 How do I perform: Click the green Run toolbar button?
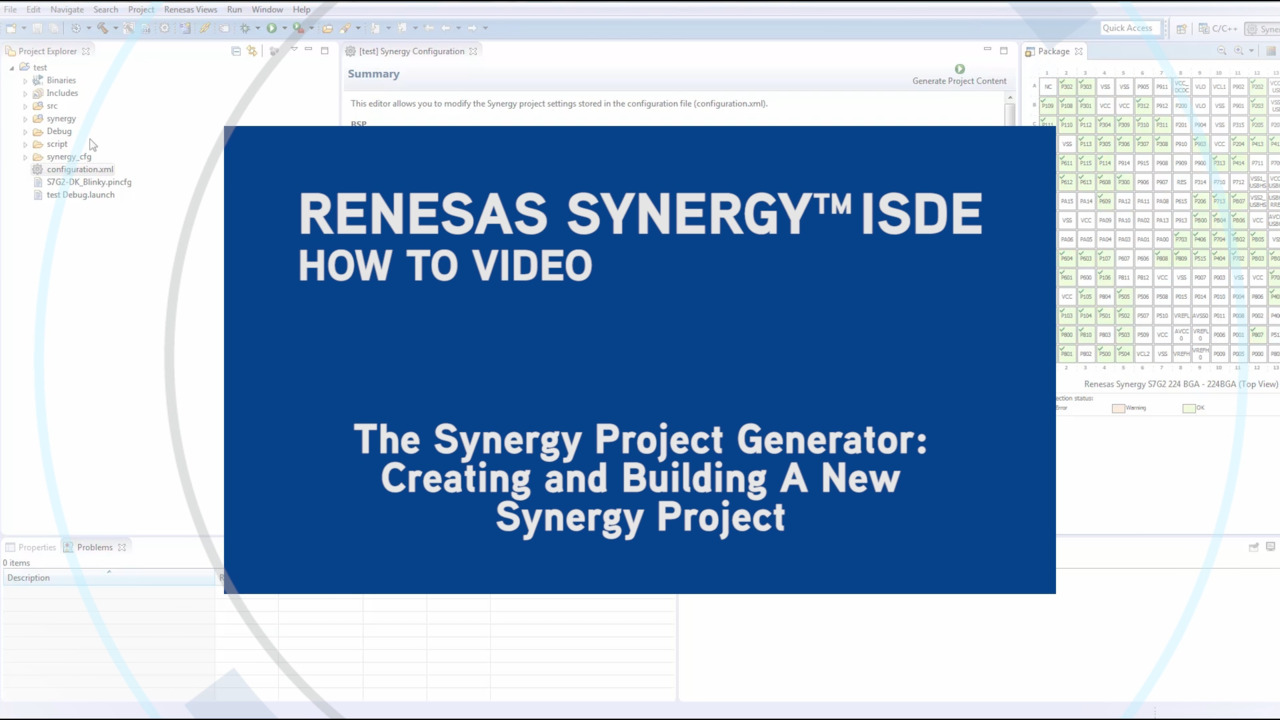(x=271, y=28)
